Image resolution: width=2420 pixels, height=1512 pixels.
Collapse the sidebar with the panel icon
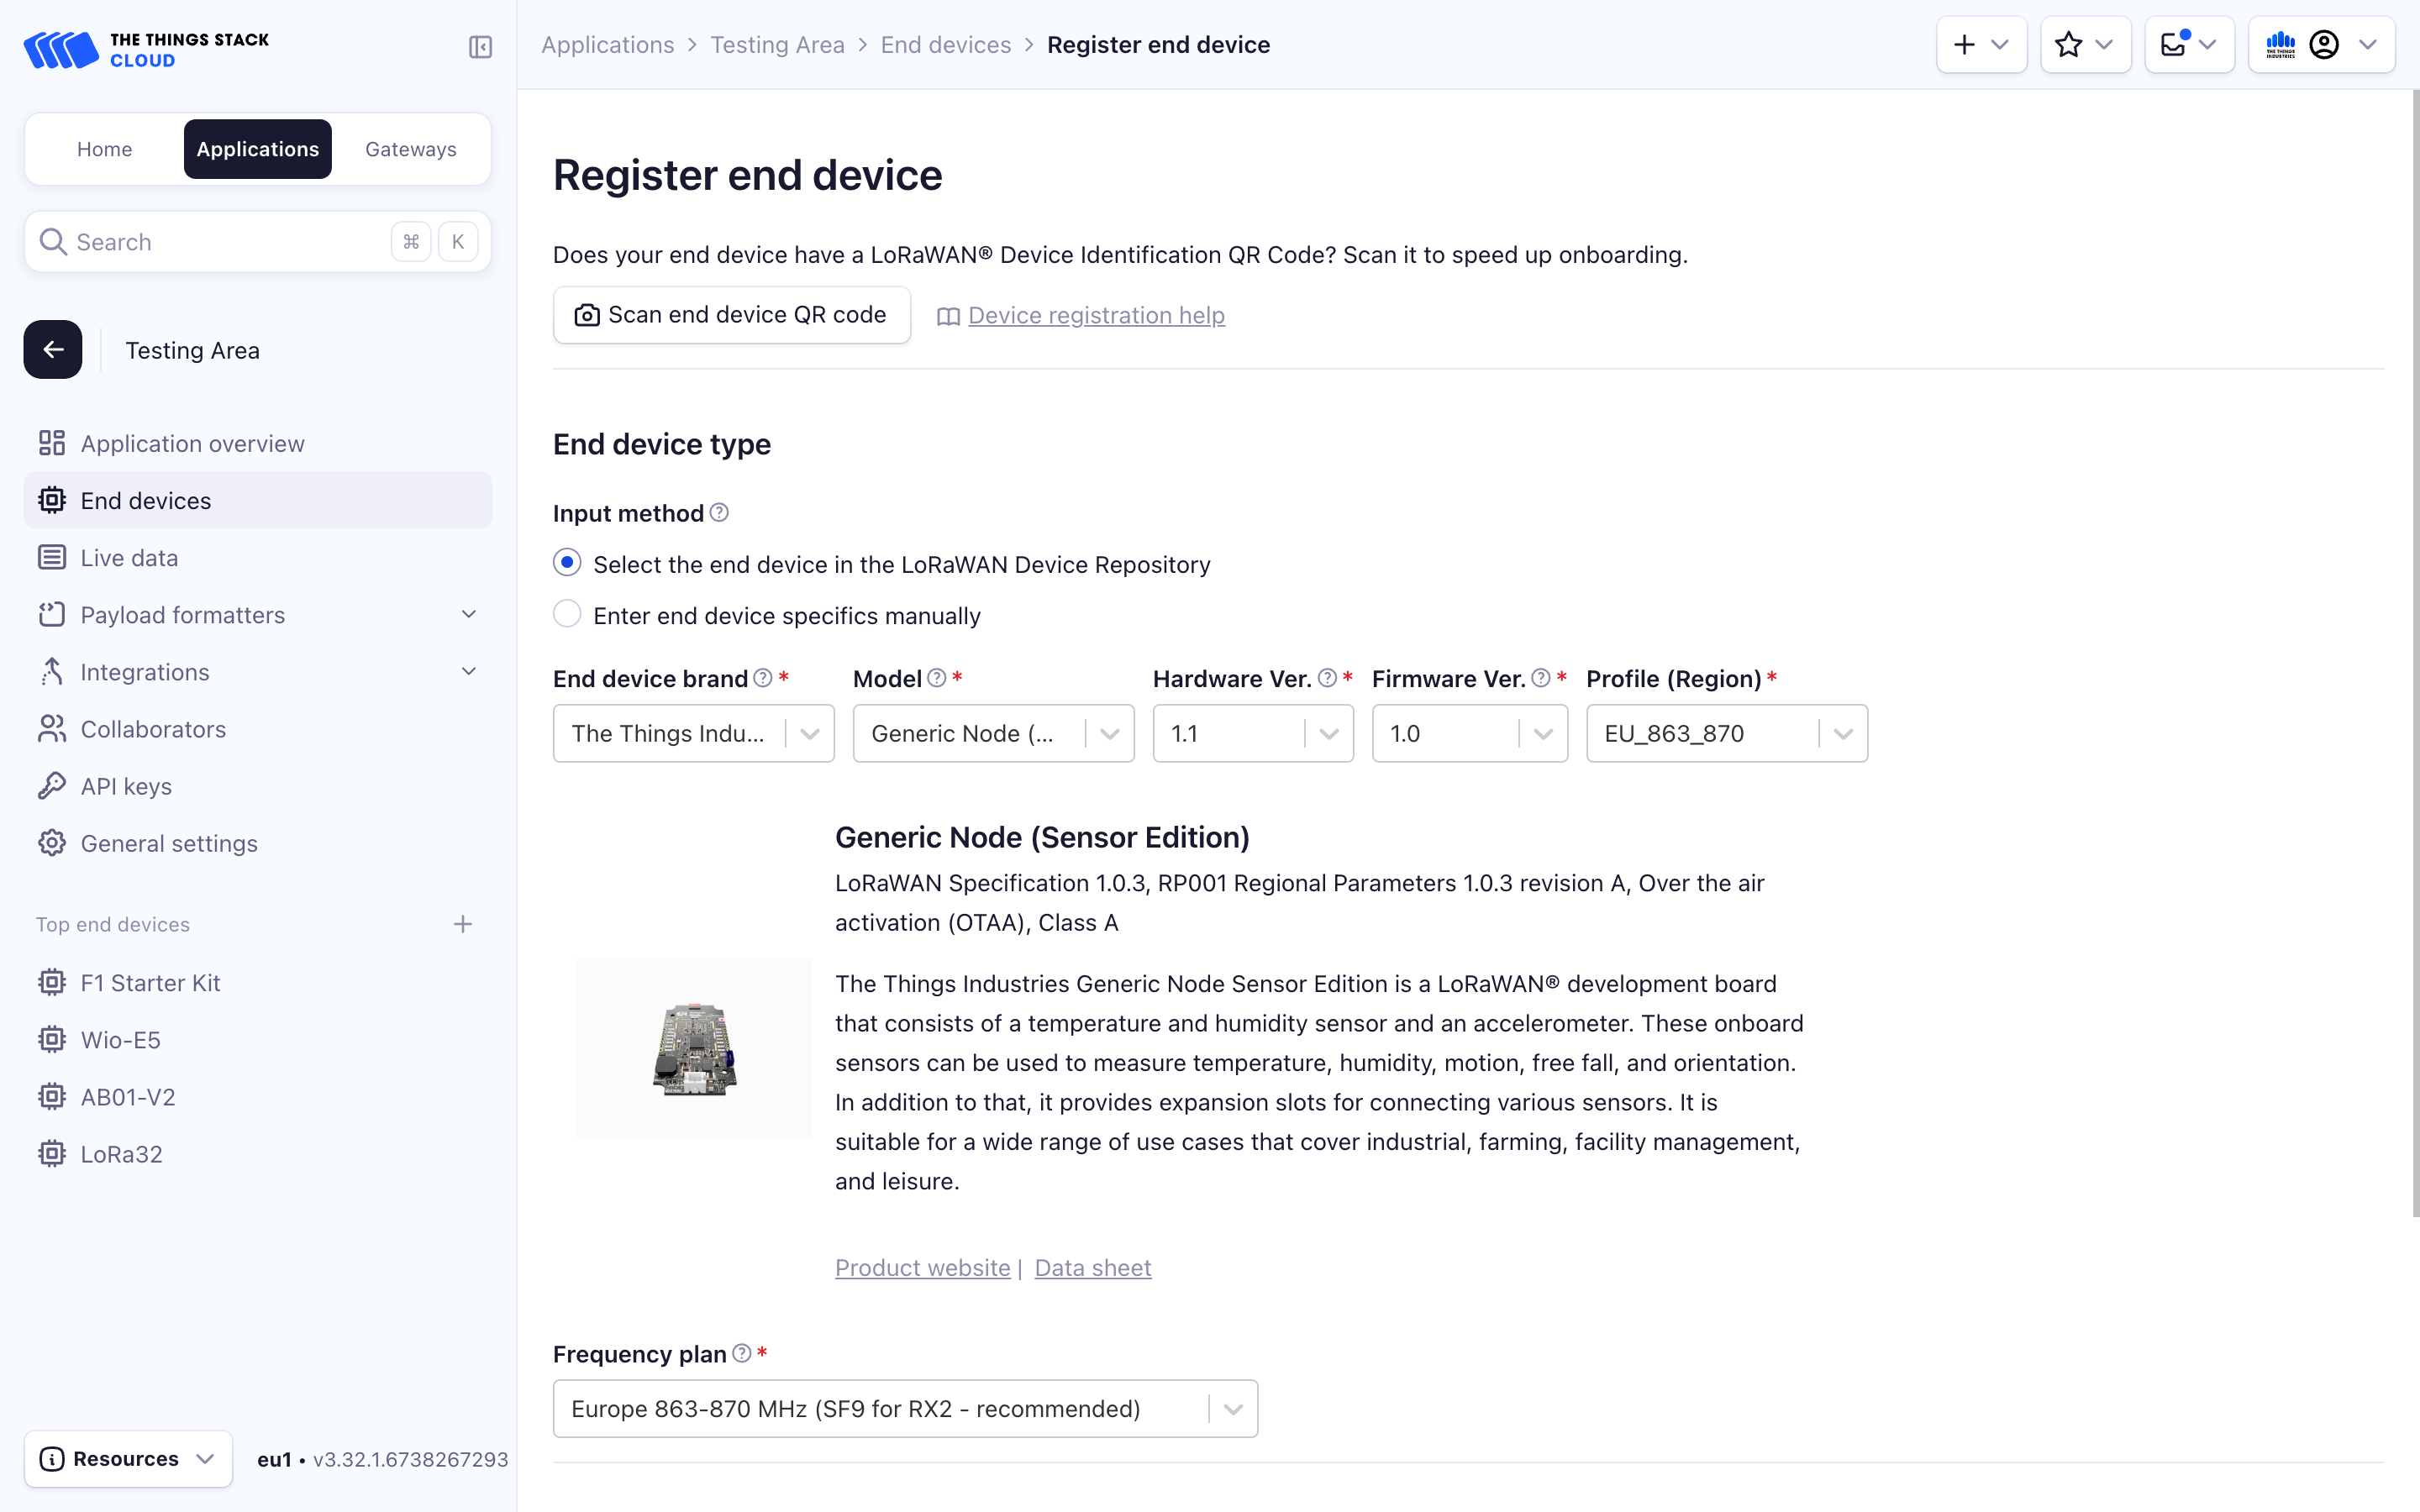(x=479, y=47)
